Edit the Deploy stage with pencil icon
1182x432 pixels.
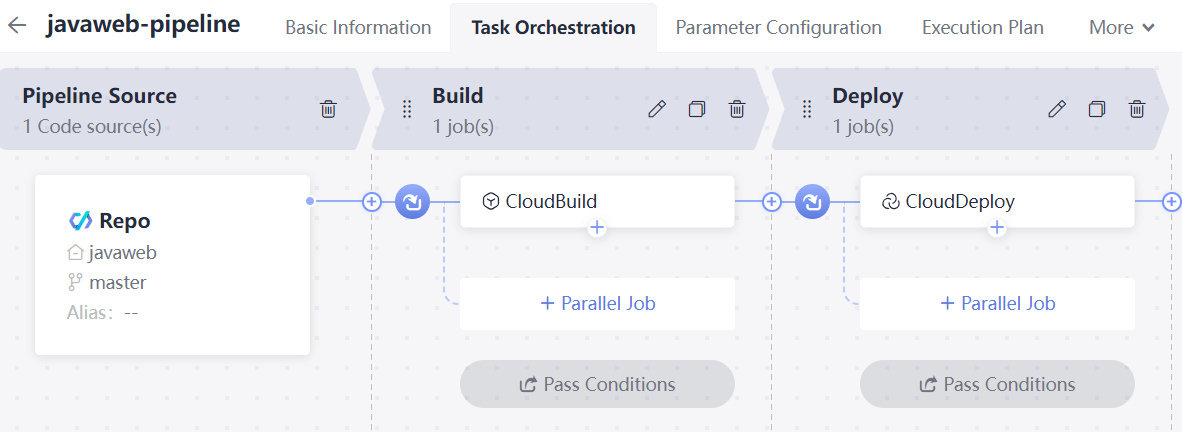(x=1057, y=109)
